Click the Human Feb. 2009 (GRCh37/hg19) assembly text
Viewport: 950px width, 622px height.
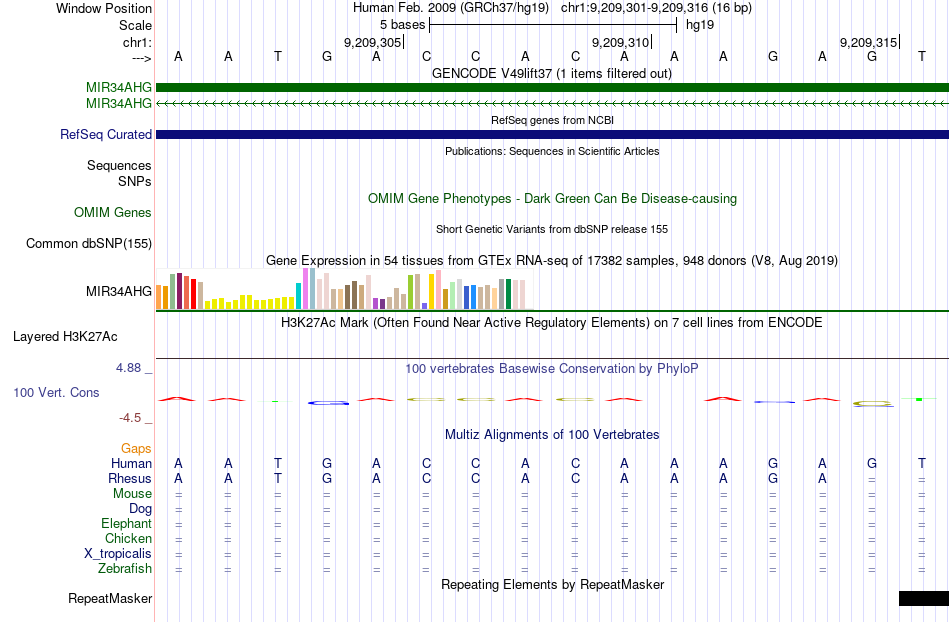click(451, 8)
